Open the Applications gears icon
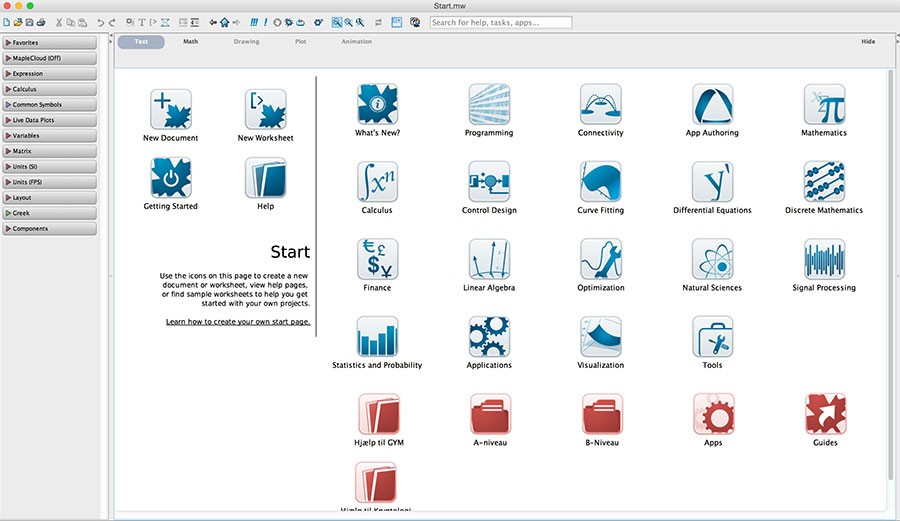This screenshot has width=900, height=521. [x=489, y=336]
